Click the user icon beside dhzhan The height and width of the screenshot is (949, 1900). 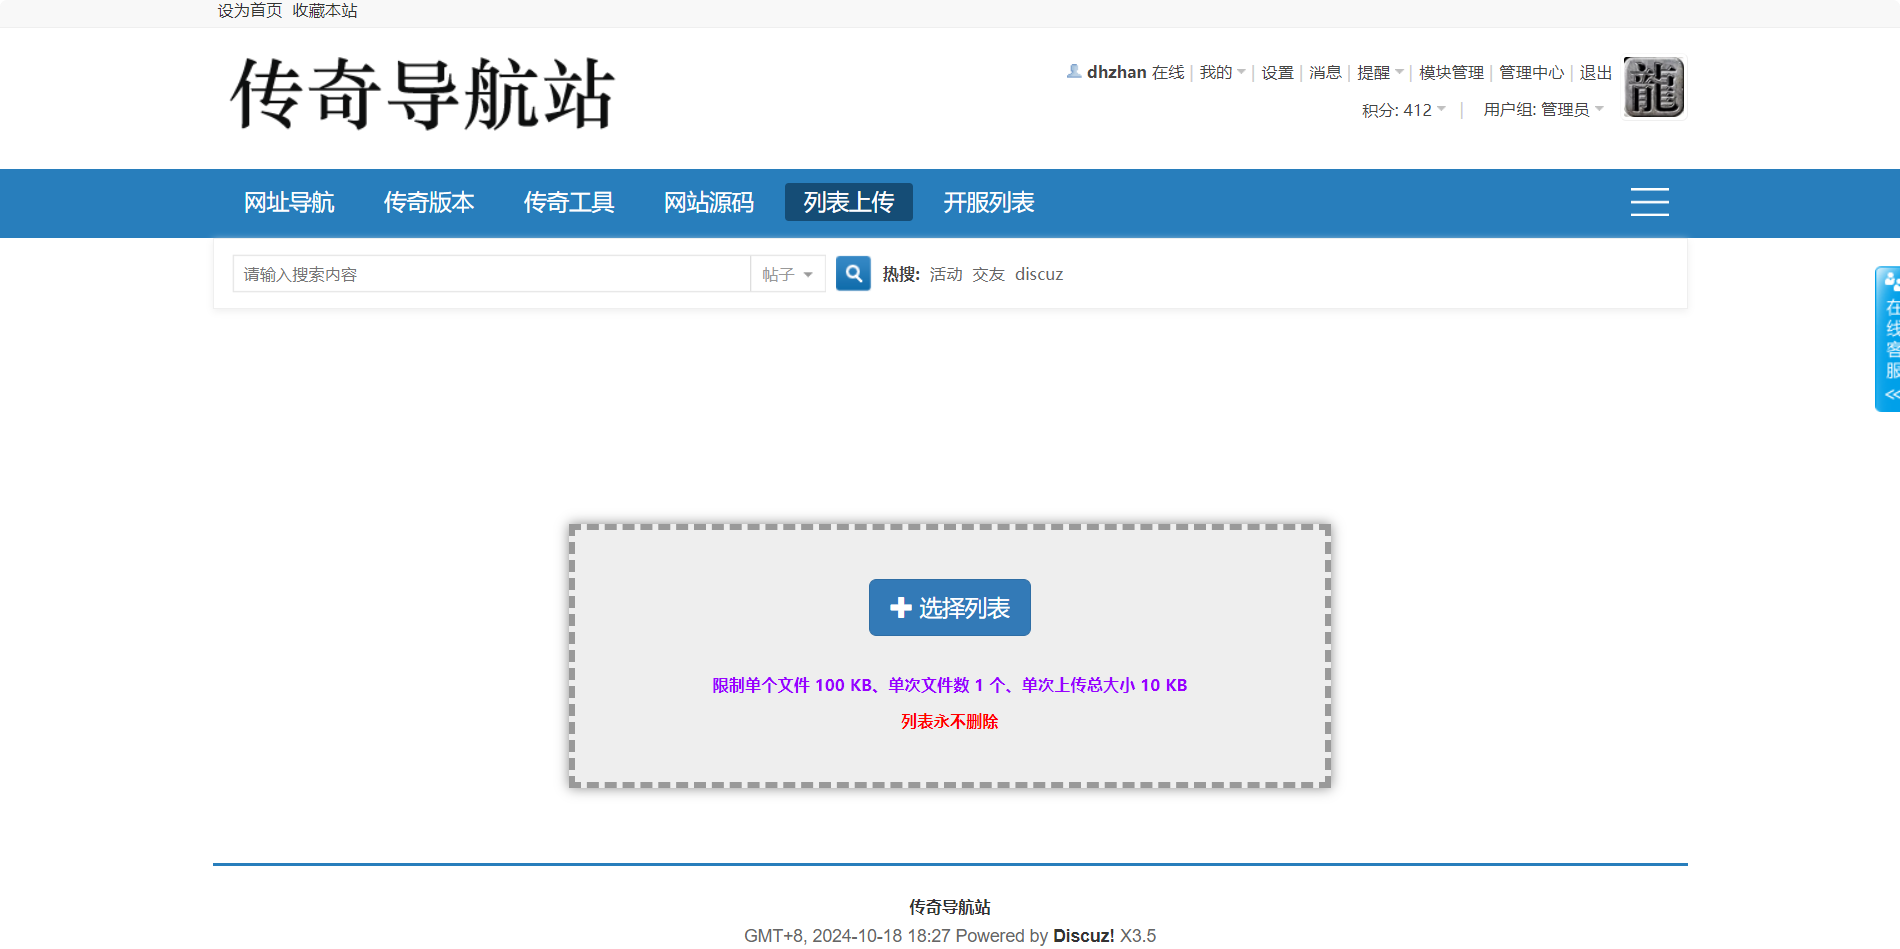pos(1073,72)
